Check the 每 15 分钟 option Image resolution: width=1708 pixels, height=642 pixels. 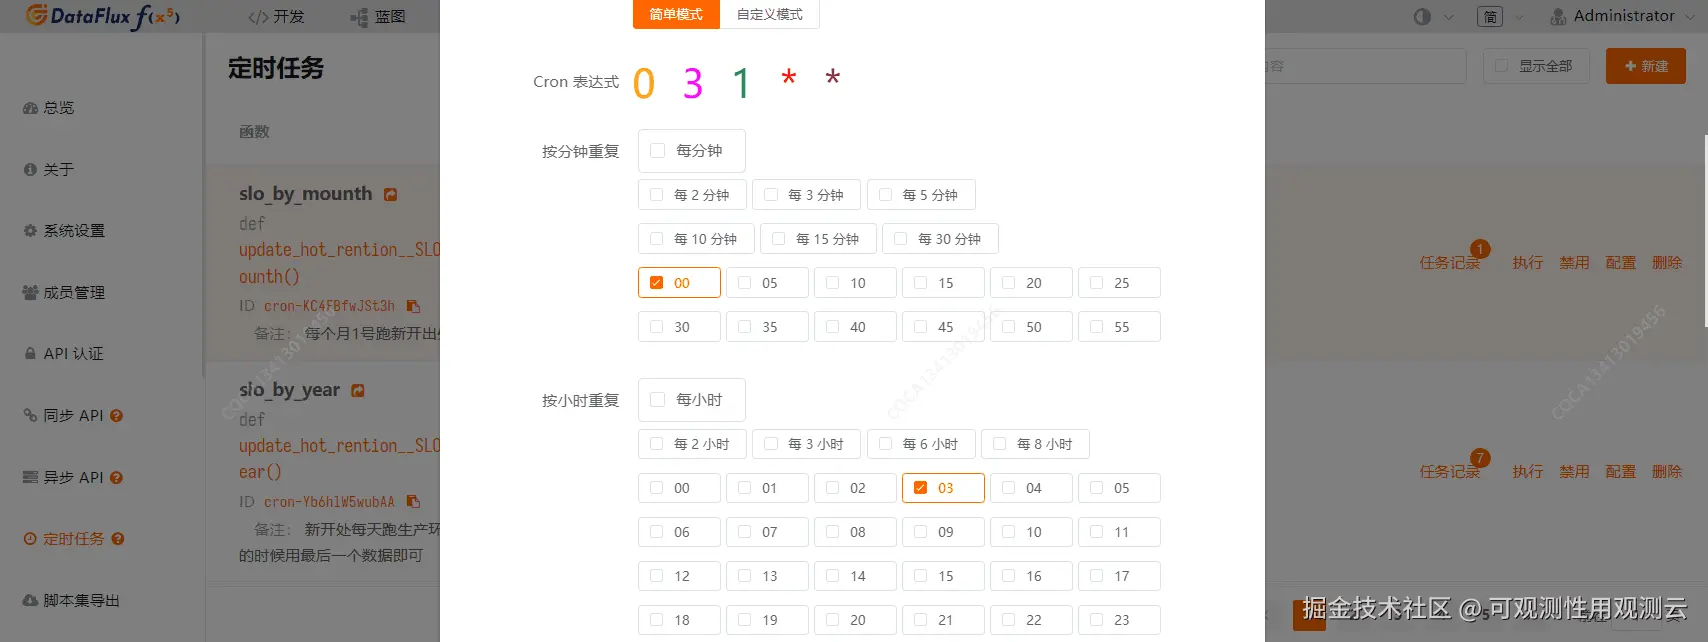779,239
